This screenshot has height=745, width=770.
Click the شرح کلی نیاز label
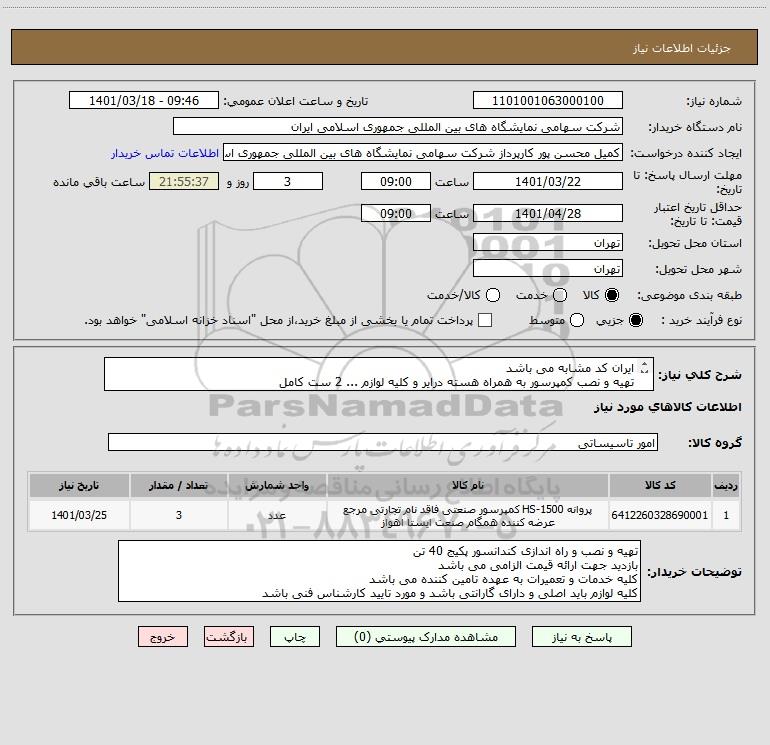click(x=700, y=375)
